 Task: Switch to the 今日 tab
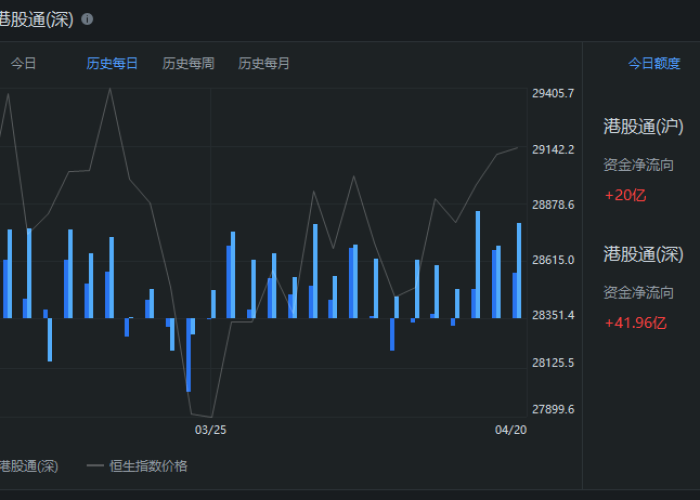[23, 63]
